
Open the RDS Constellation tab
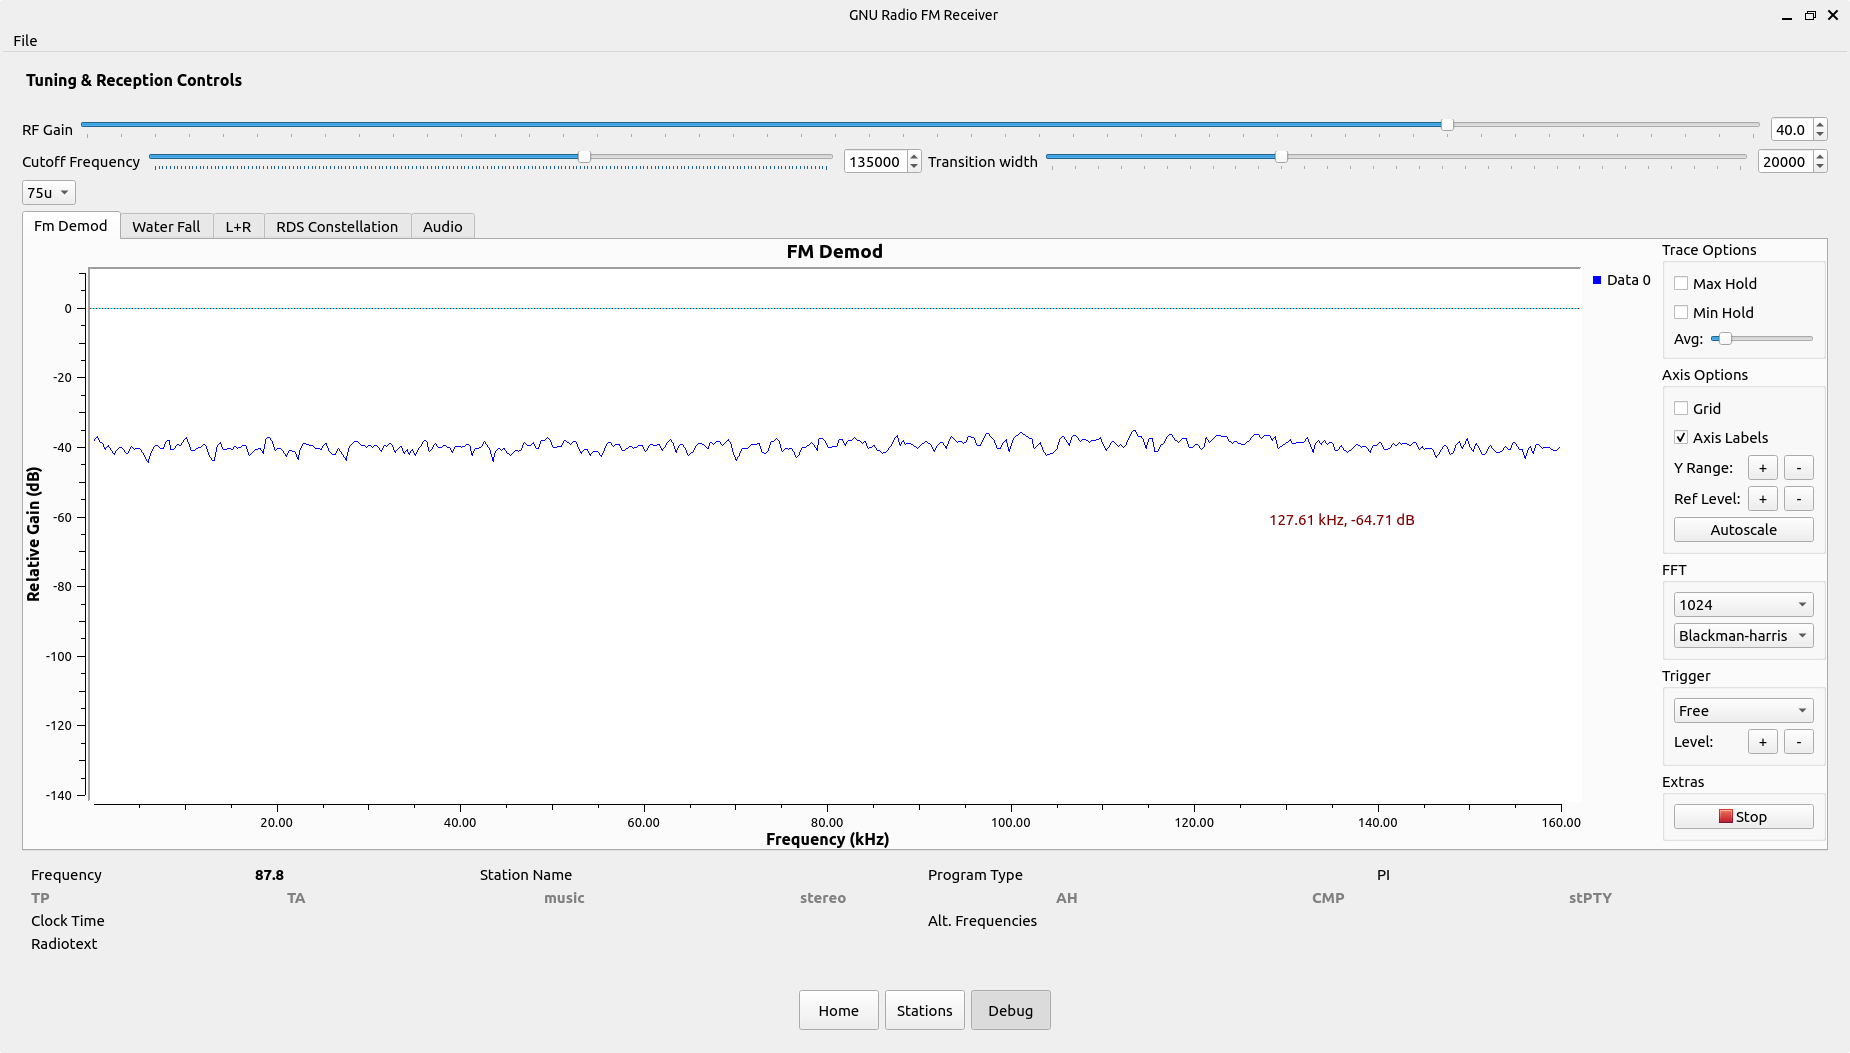(337, 227)
